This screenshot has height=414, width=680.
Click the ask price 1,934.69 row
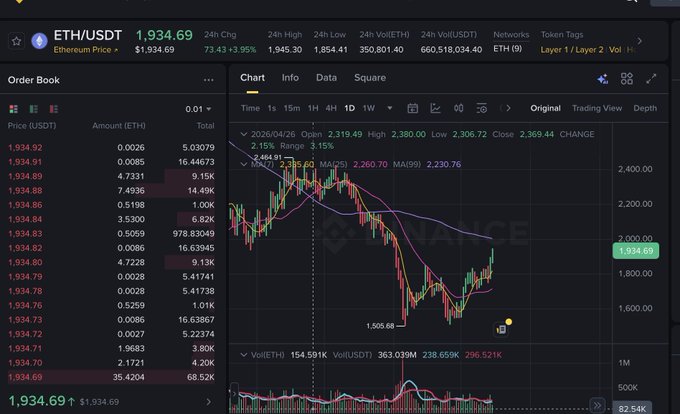coord(111,377)
